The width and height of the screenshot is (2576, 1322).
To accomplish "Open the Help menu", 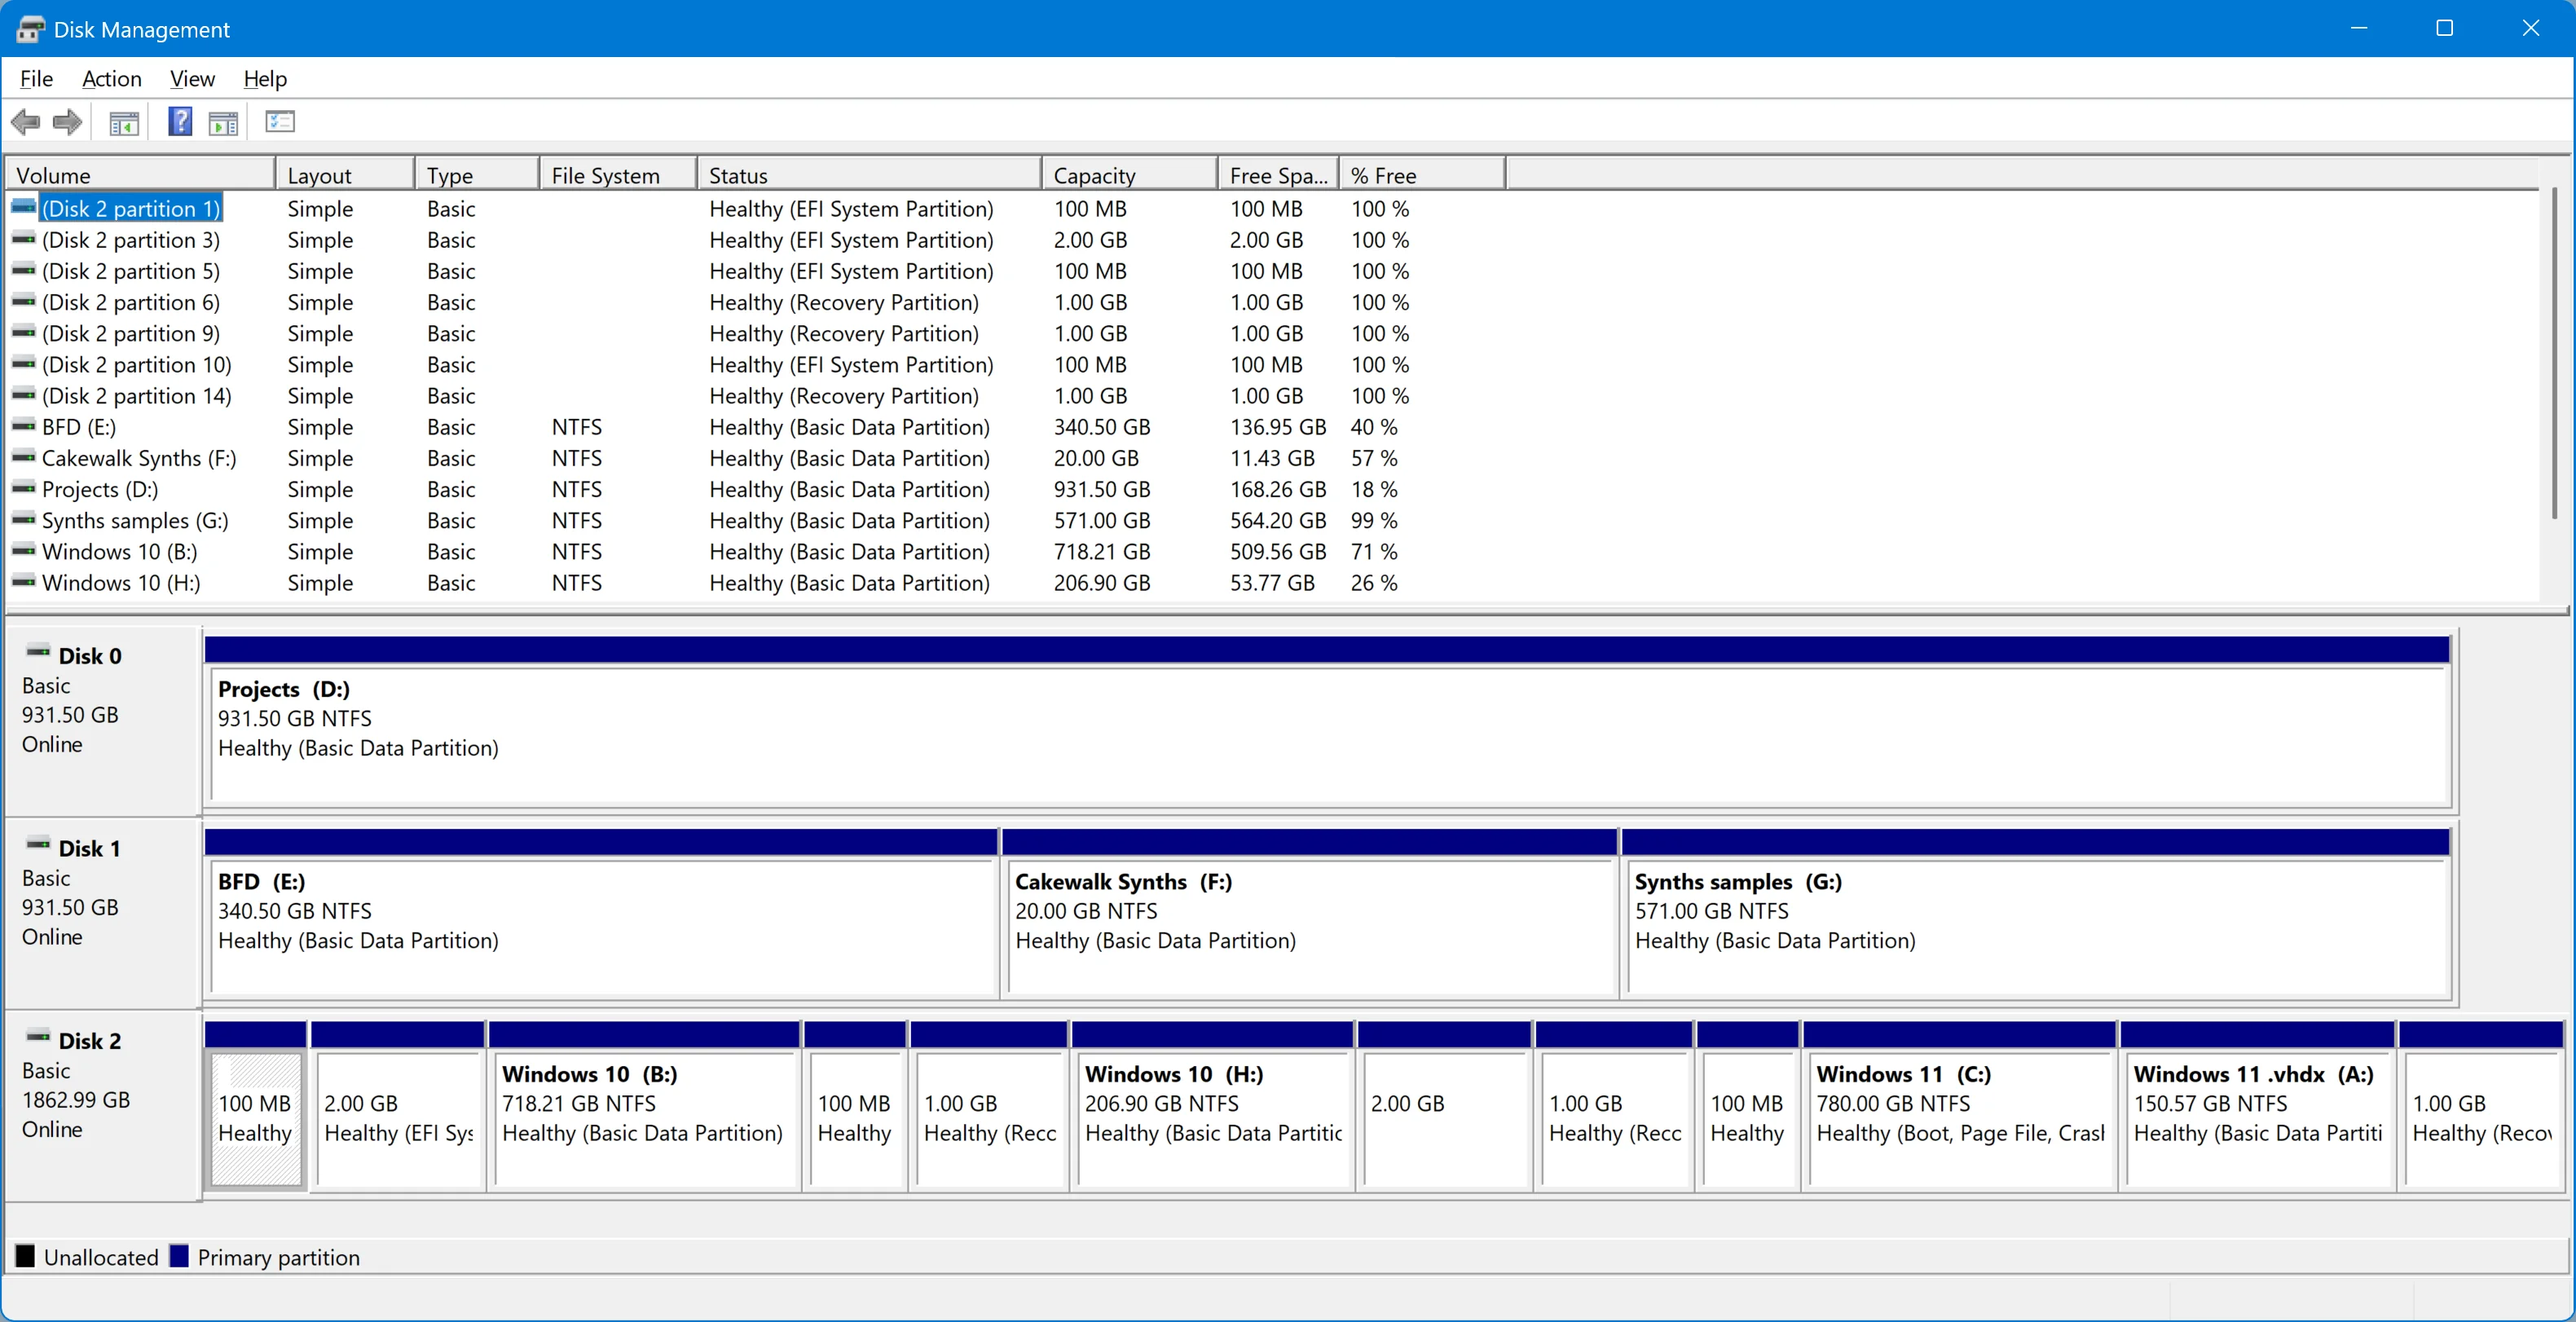I will coord(265,78).
